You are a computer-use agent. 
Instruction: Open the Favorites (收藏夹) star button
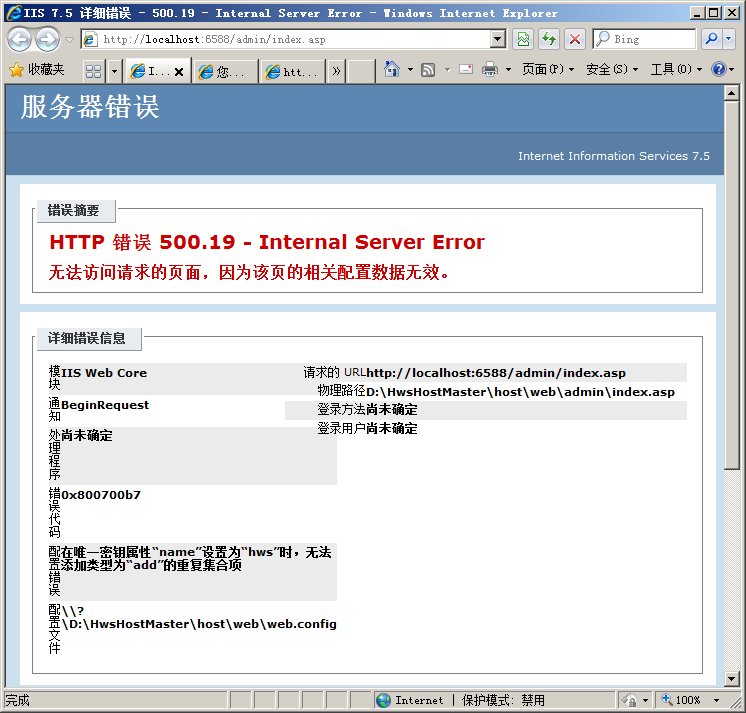pos(37,70)
